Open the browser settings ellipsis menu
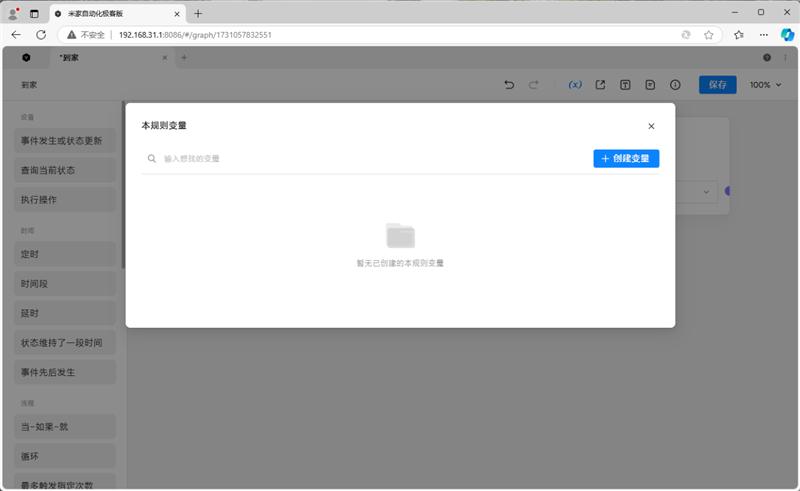Viewport: 800px width, 491px height. (764, 35)
